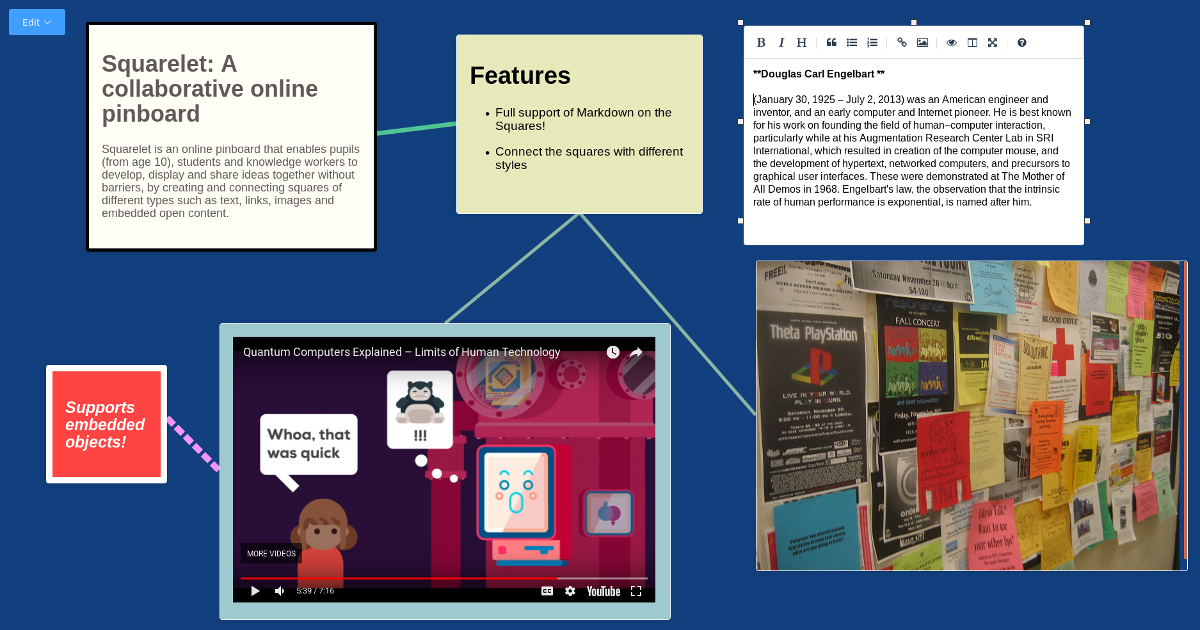Toggle preview mode with the eye icon

(x=952, y=43)
